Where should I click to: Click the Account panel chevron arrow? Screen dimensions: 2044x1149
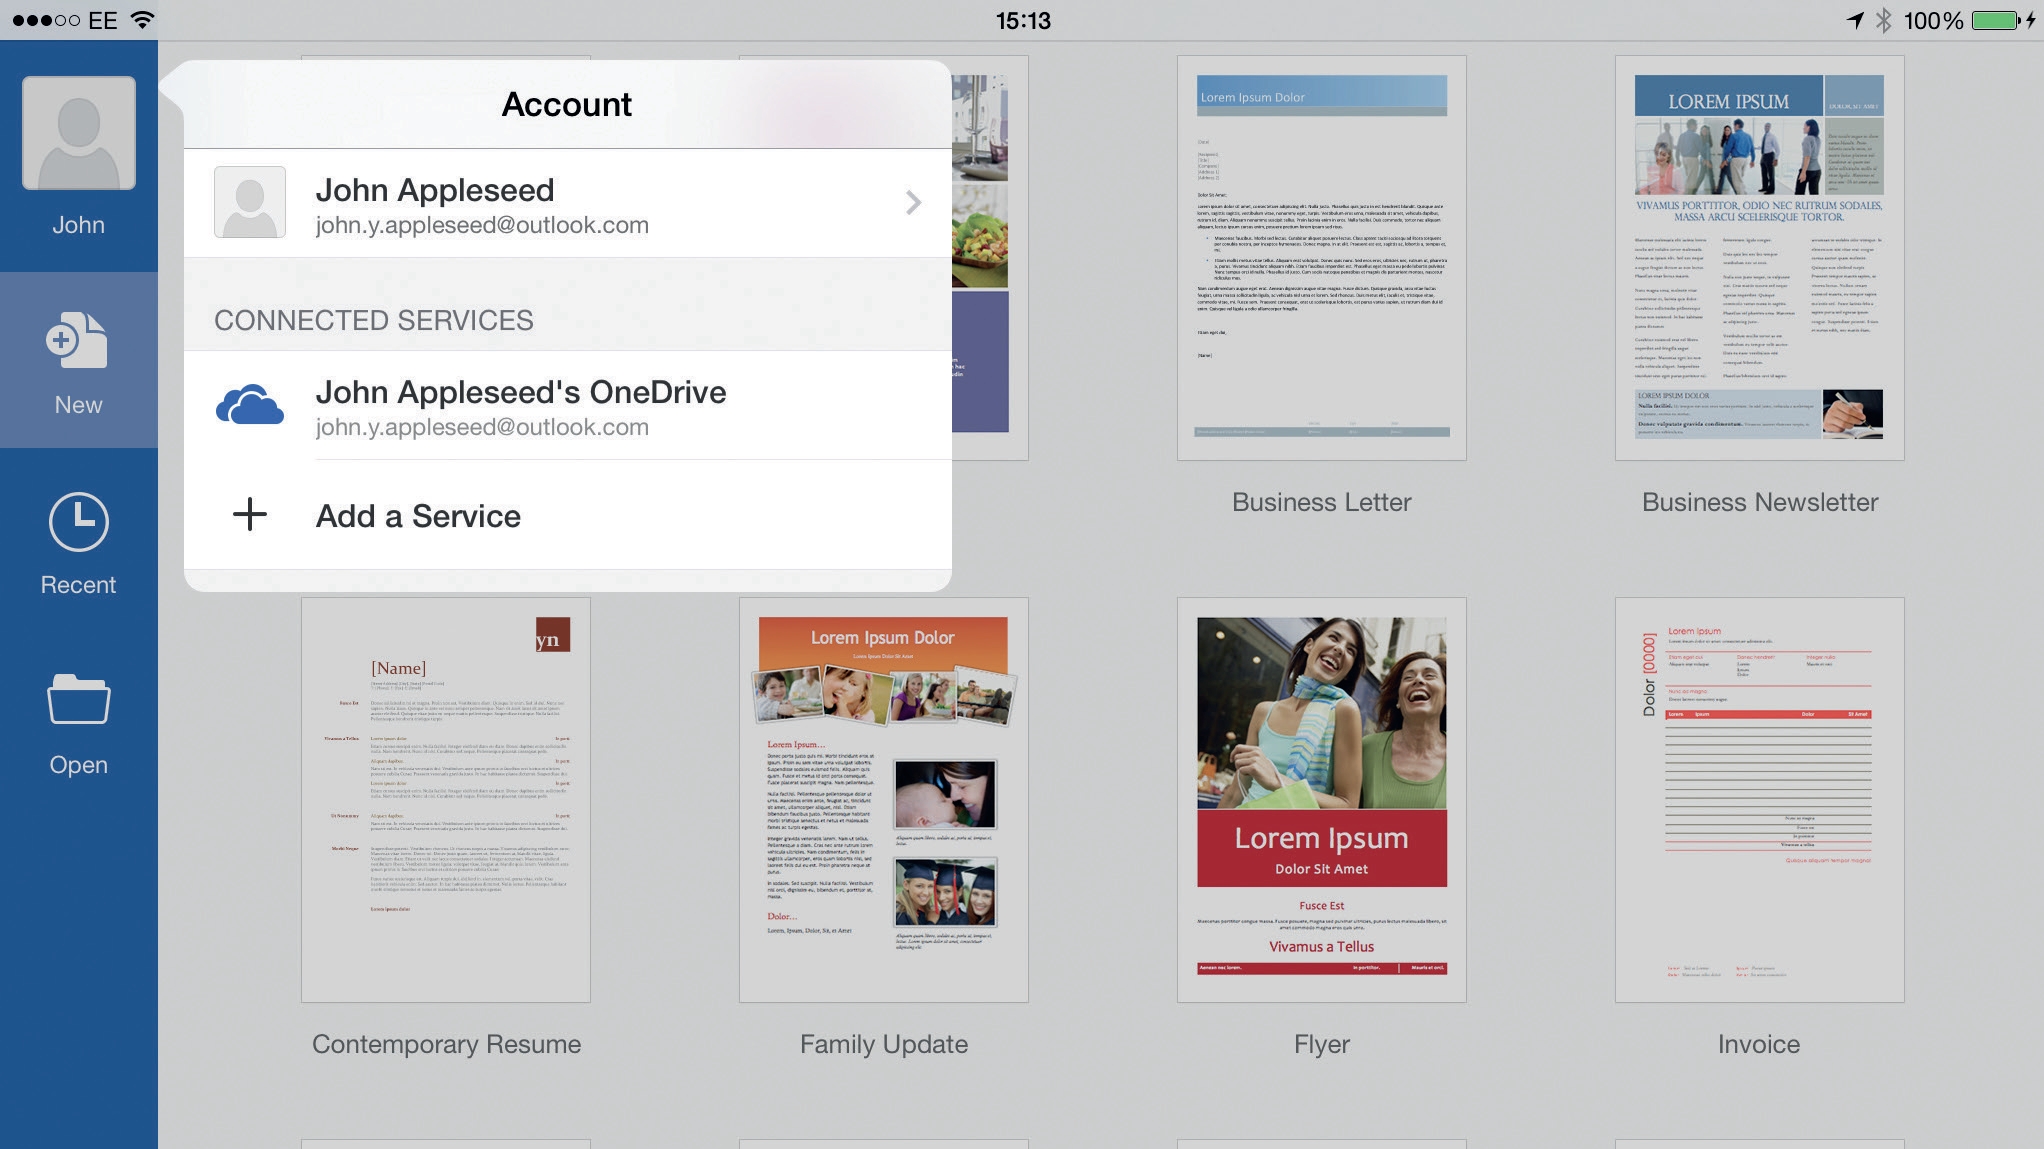[914, 202]
